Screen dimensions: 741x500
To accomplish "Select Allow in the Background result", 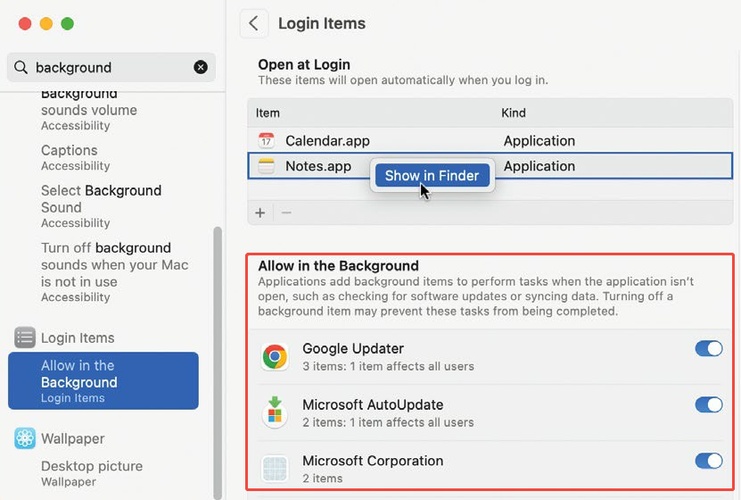I will (103, 381).
